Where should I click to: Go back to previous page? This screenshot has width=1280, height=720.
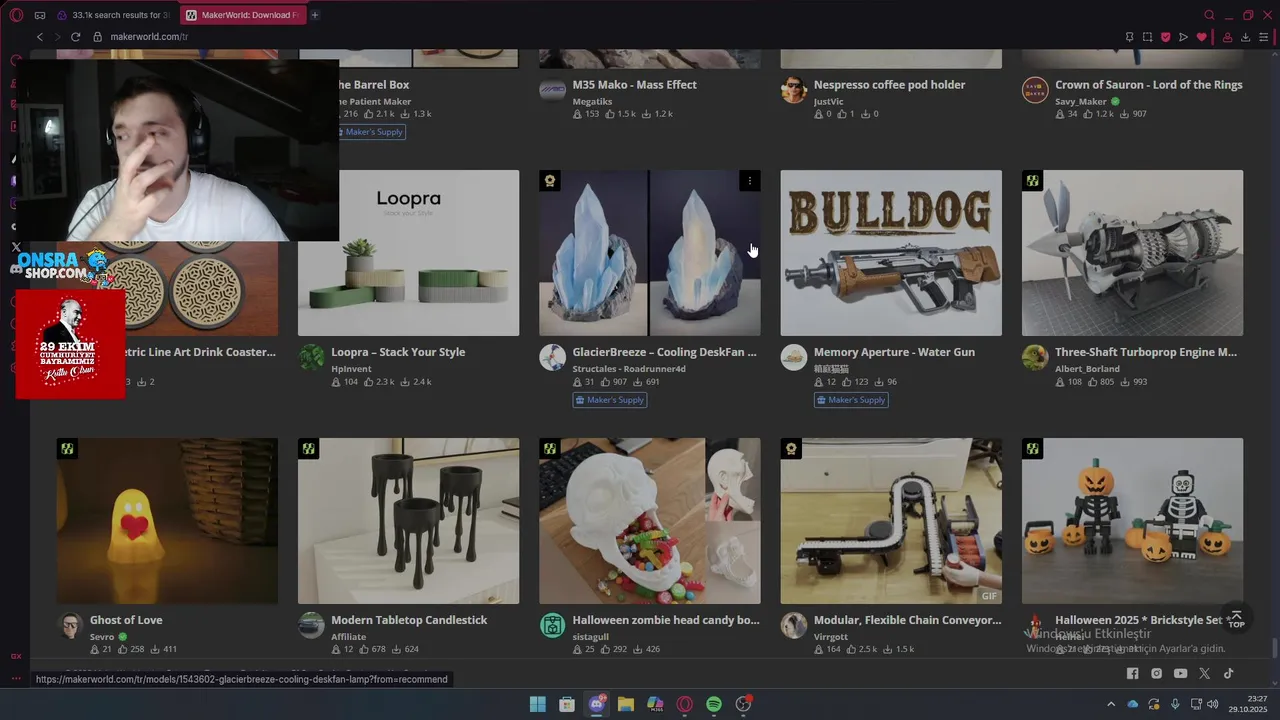tap(40, 37)
